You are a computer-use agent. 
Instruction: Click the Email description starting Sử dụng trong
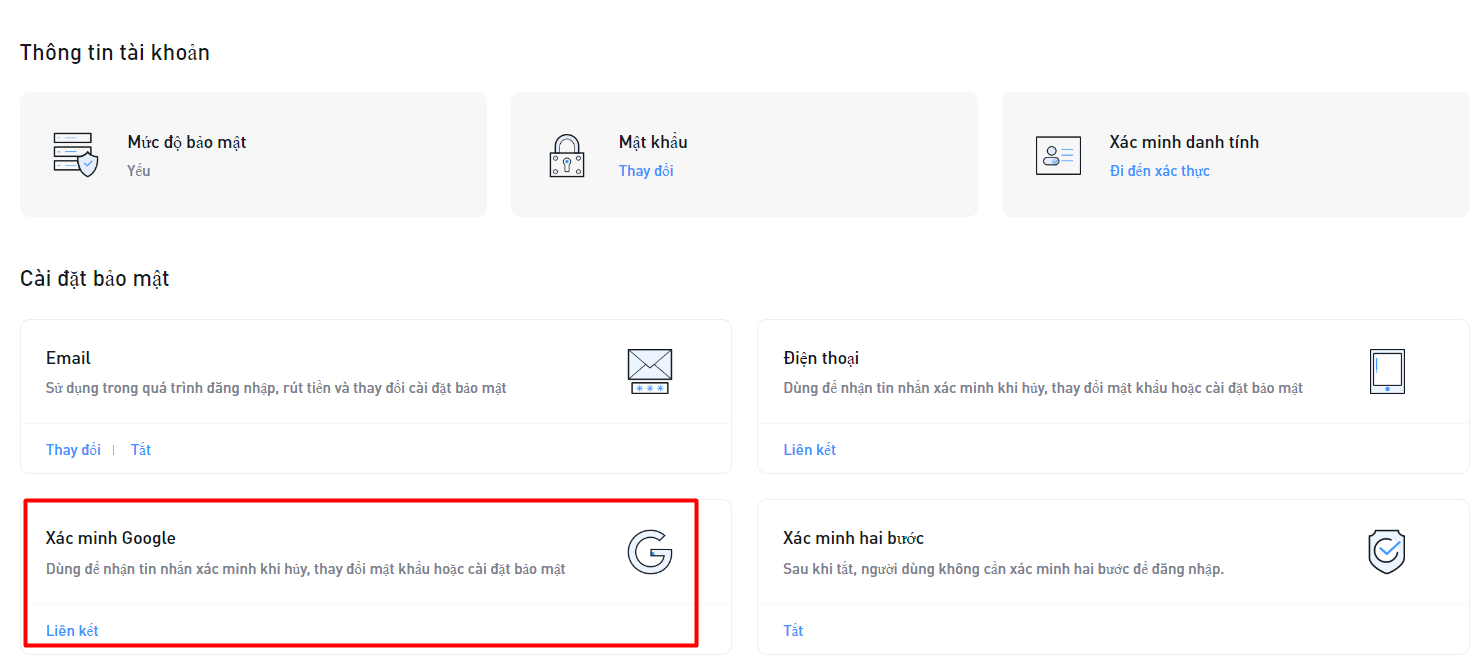click(x=276, y=388)
